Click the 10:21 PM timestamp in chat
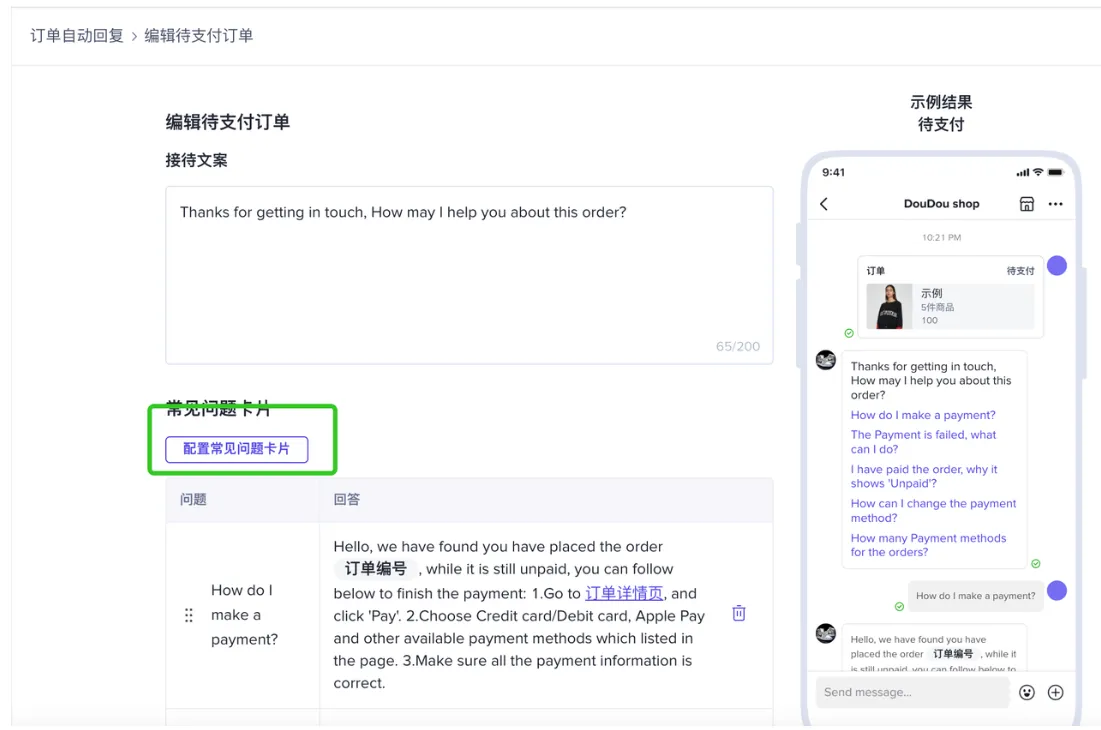Screen dimensions: 1101x730 (x=941, y=238)
